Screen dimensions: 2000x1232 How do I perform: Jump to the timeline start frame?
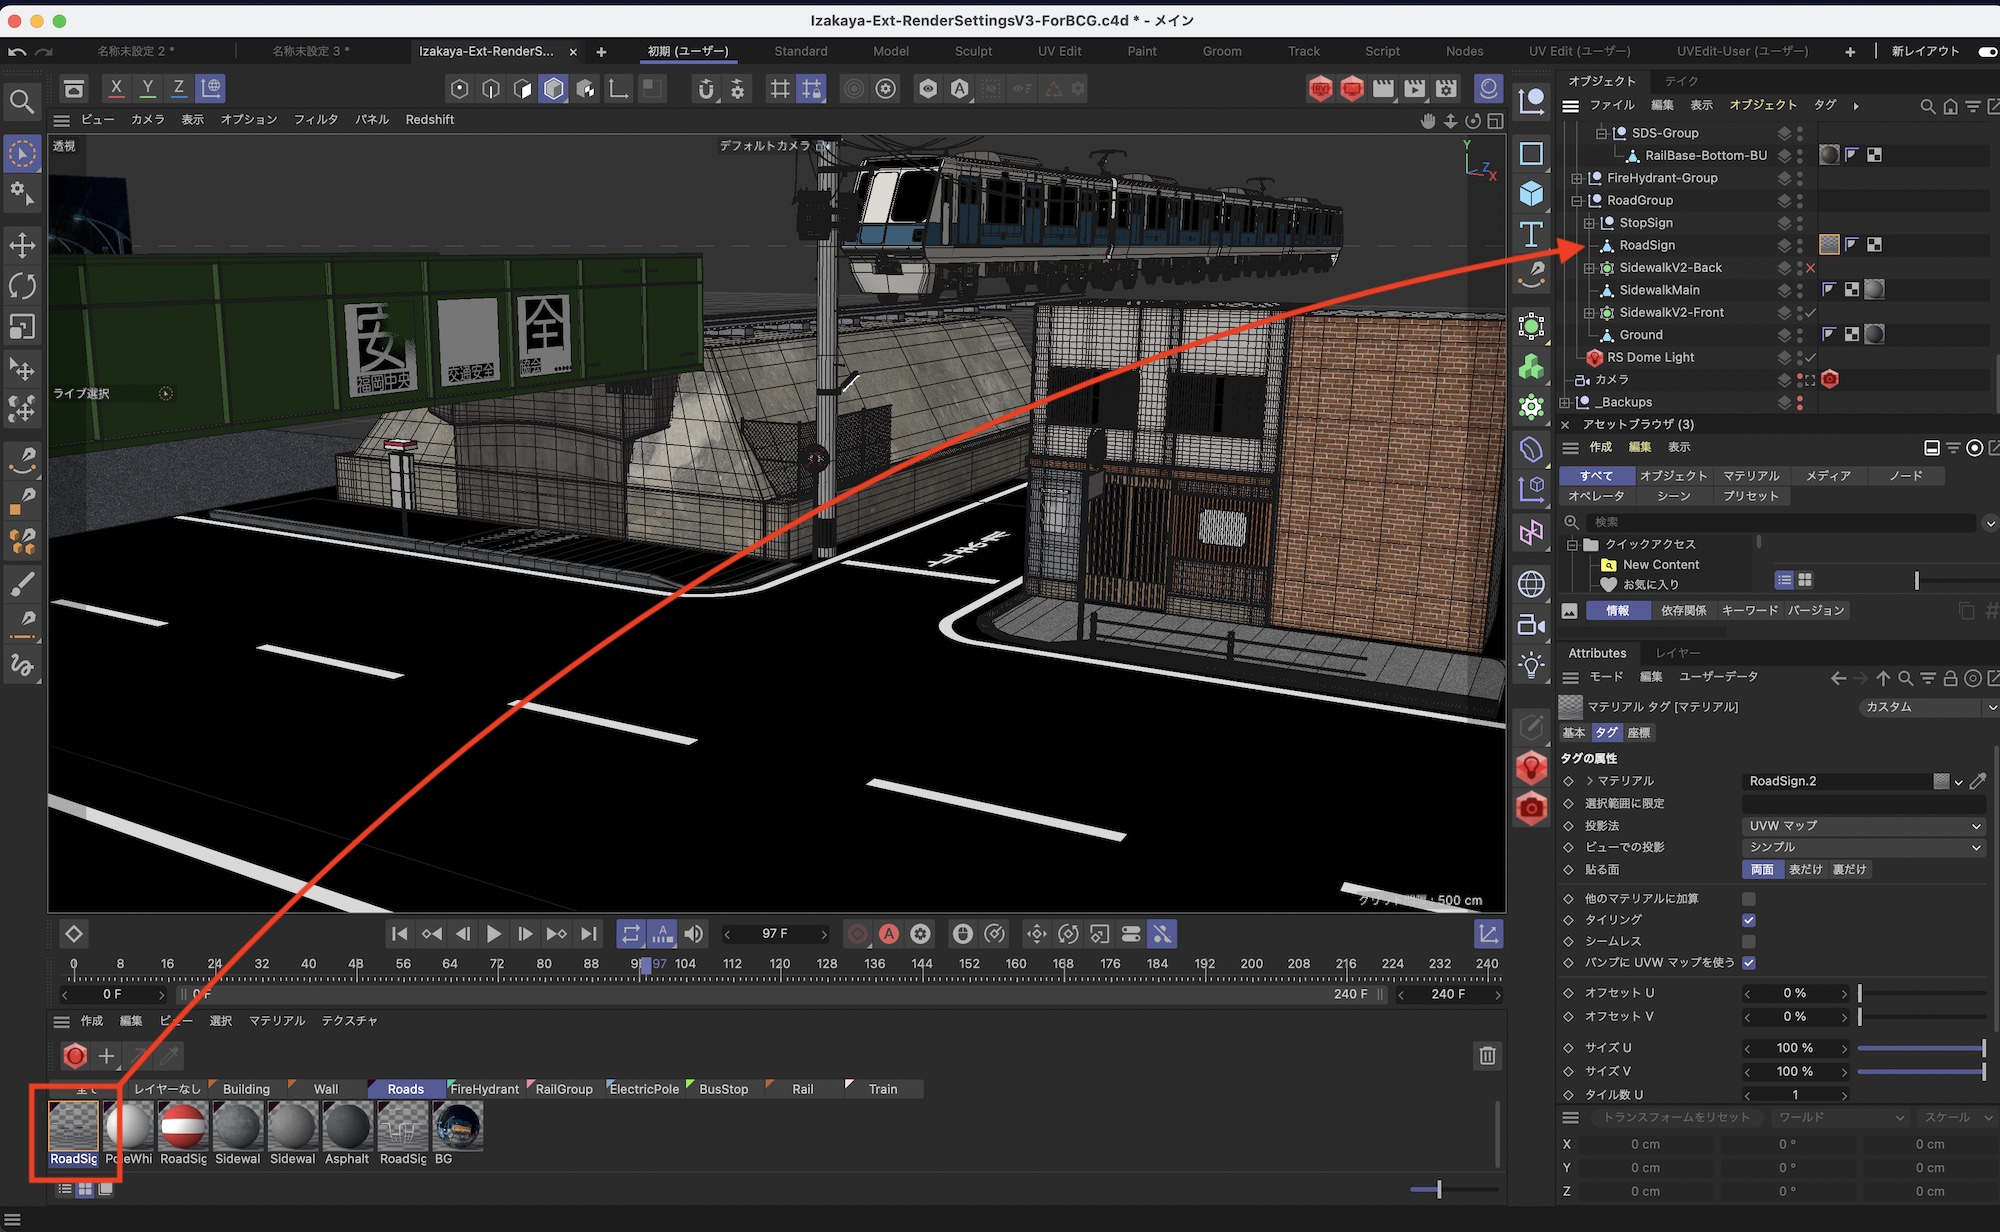pos(400,934)
